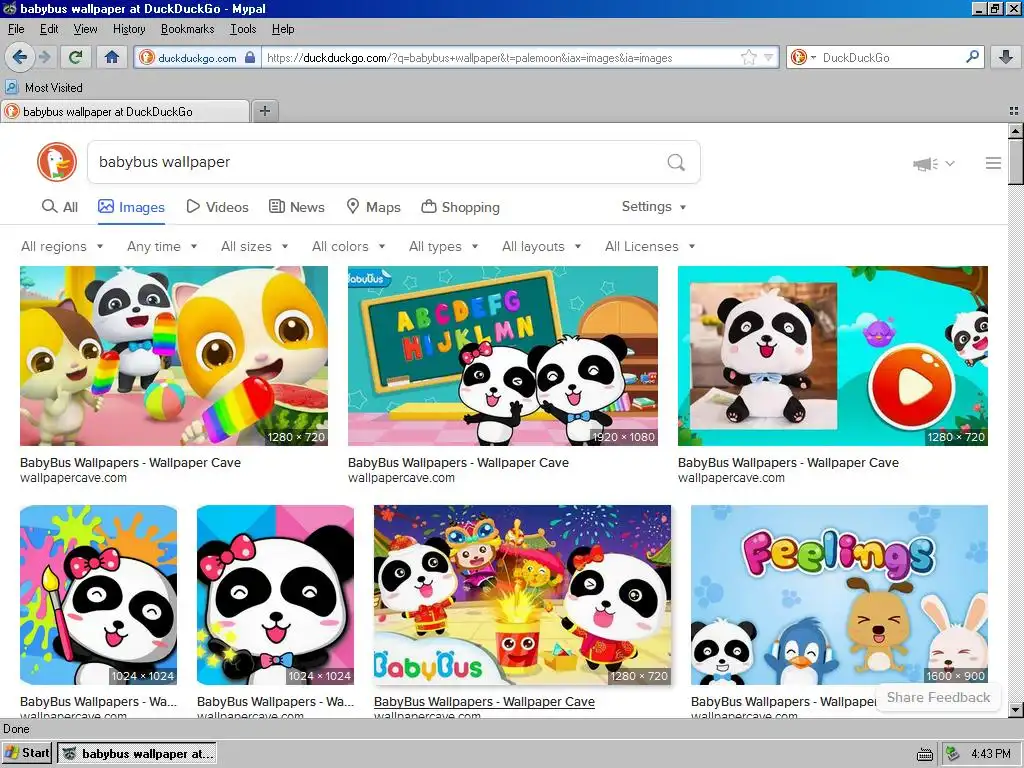Open the Bookmarks menu
This screenshot has width=1024, height=768.
(187, 29)
